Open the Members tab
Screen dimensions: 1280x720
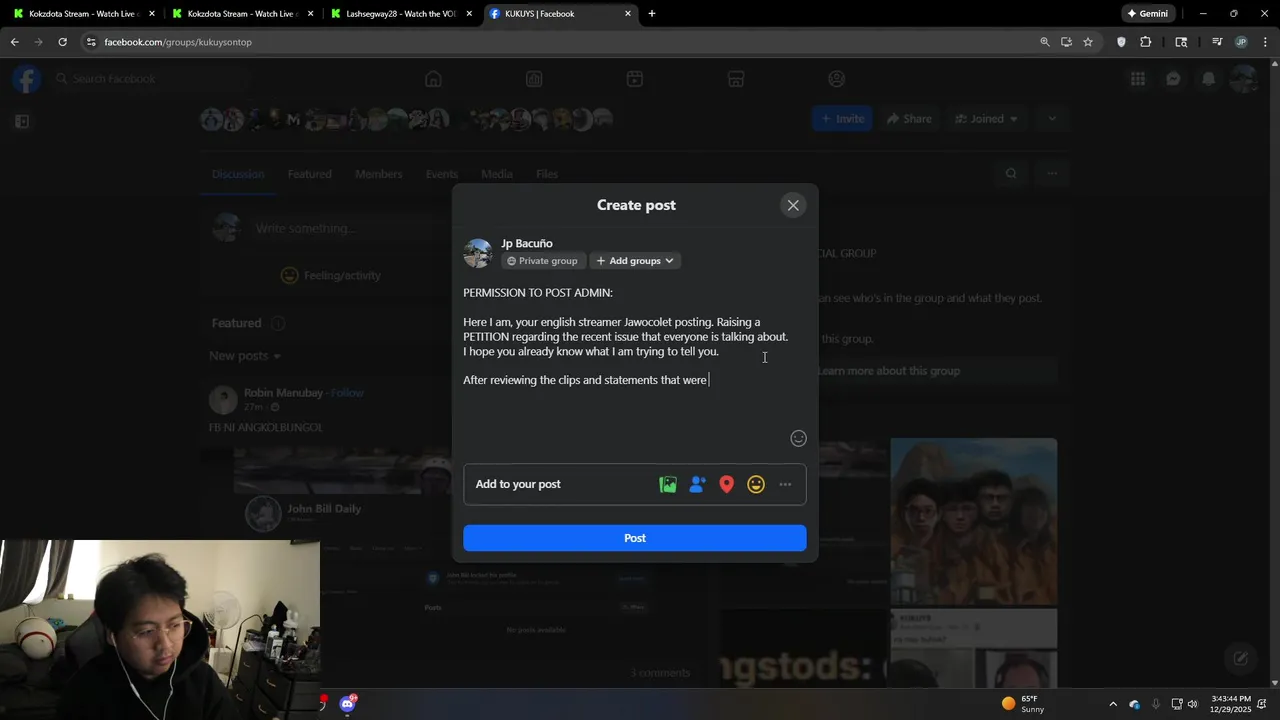(x=378, y=174)
